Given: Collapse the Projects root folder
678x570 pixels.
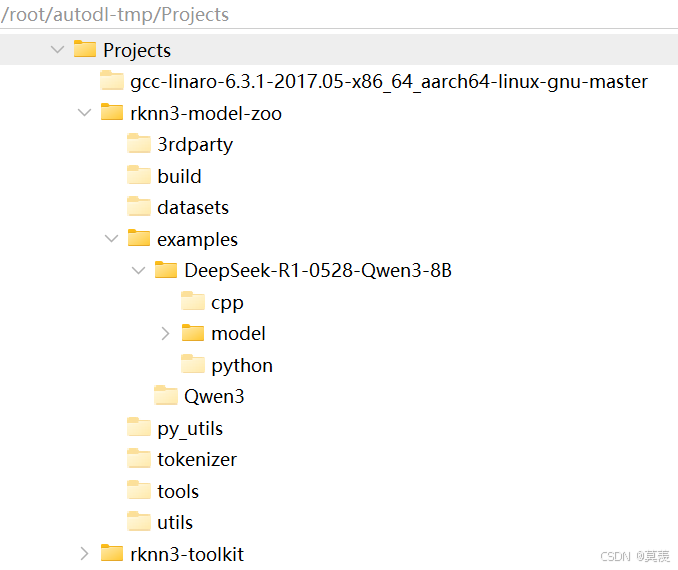Looking at the screenshot, I should [58, 49].
